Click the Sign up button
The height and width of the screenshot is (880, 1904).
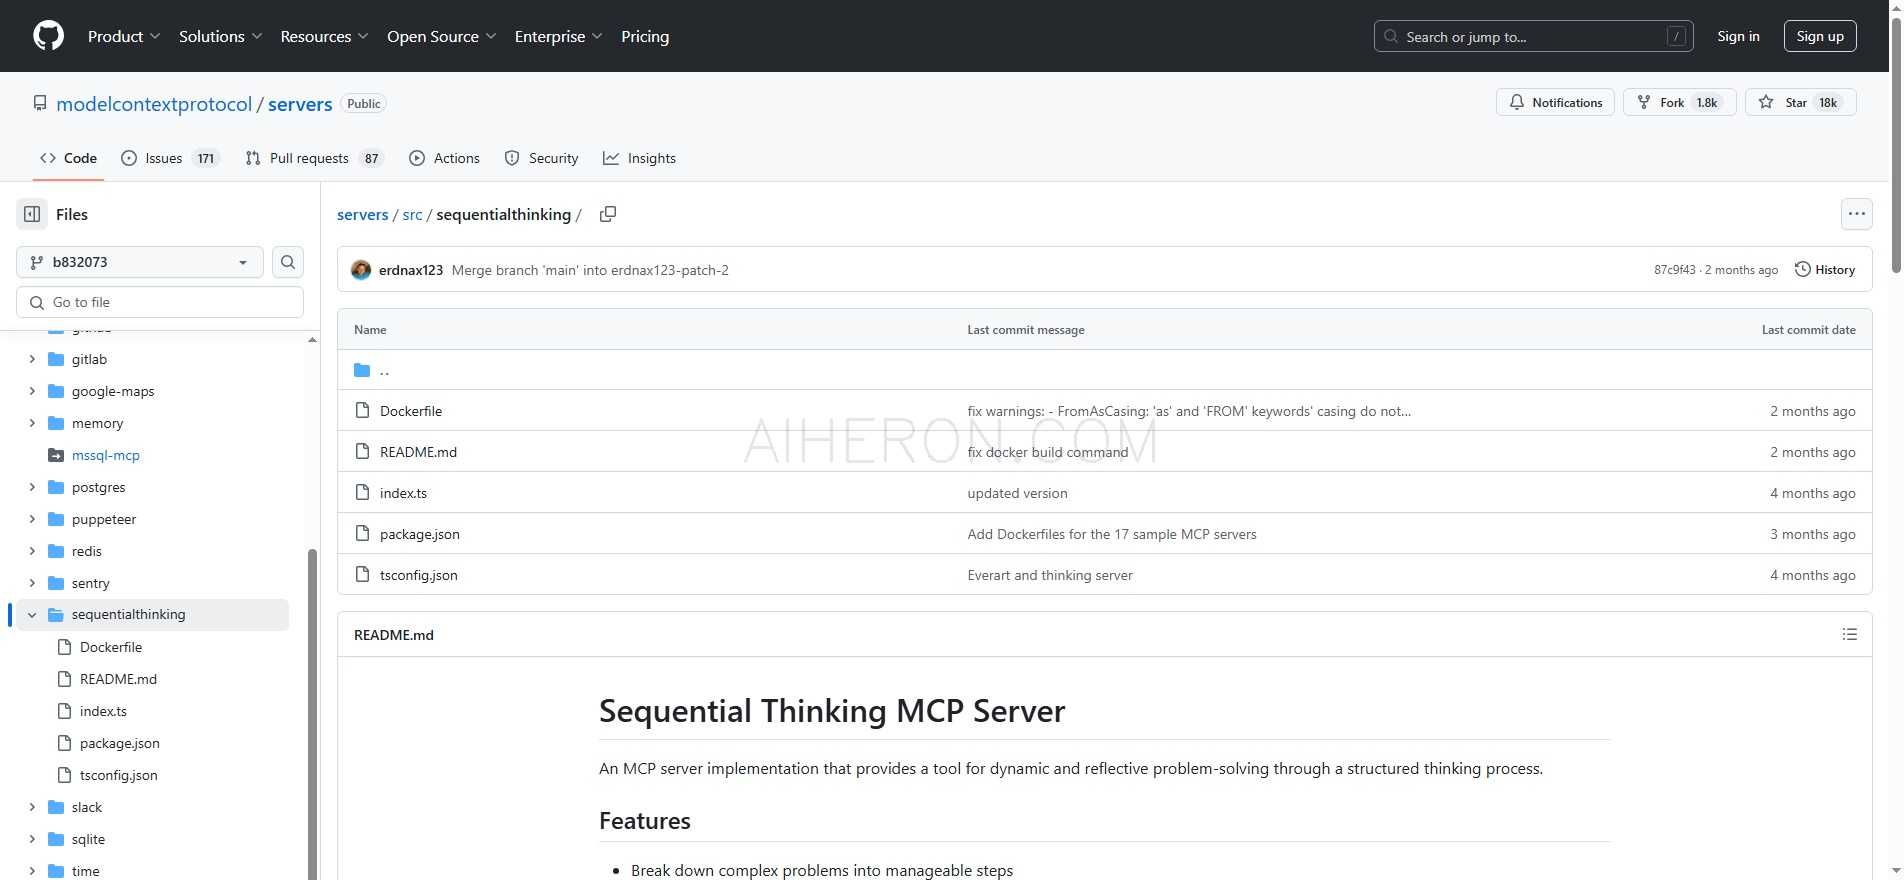[1819, 36]
